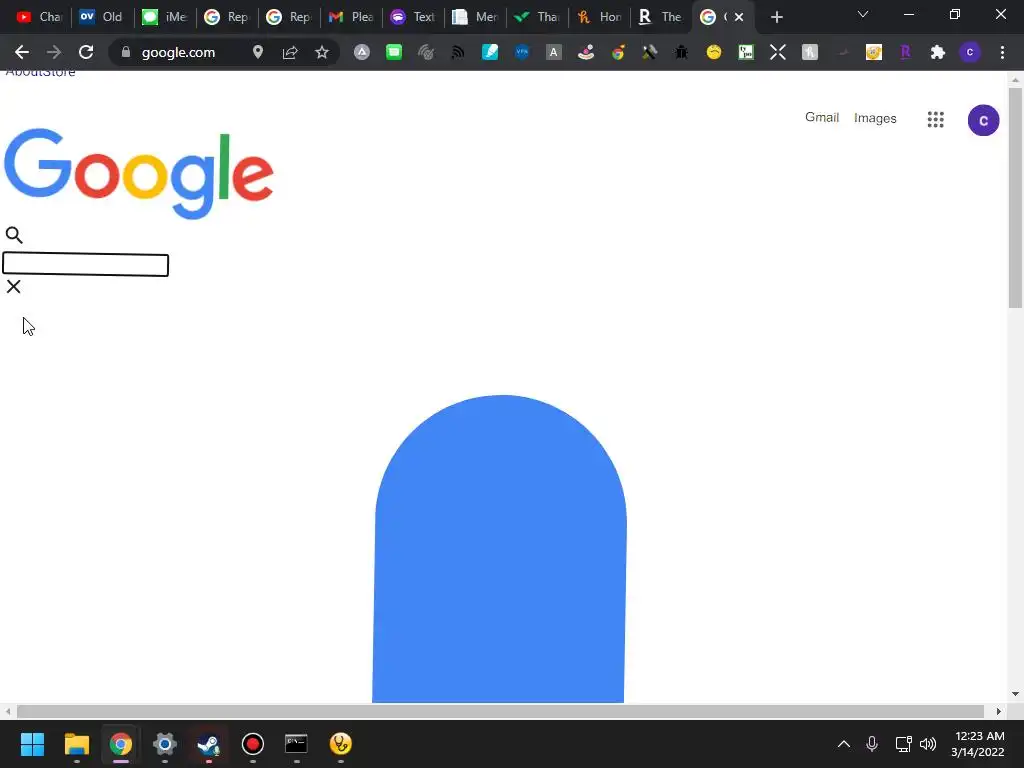Open the Images link
The width and height of the screenshot is (1024, 768).
click(x=875, y=118)
